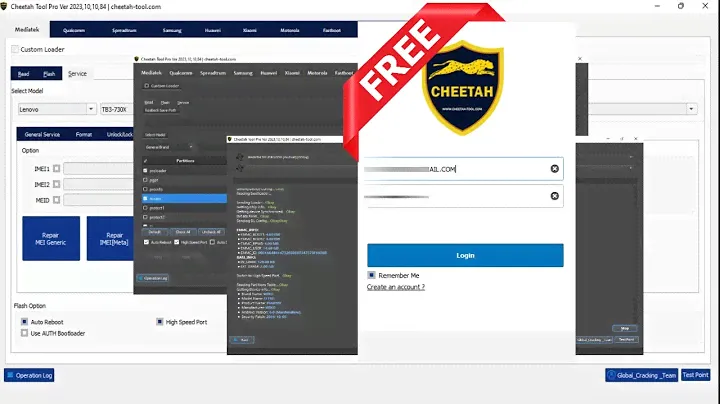Viewport: 720px width, 404px height.
Task: Expand the dropdown arrow at far right
Action: coord(691,109)
